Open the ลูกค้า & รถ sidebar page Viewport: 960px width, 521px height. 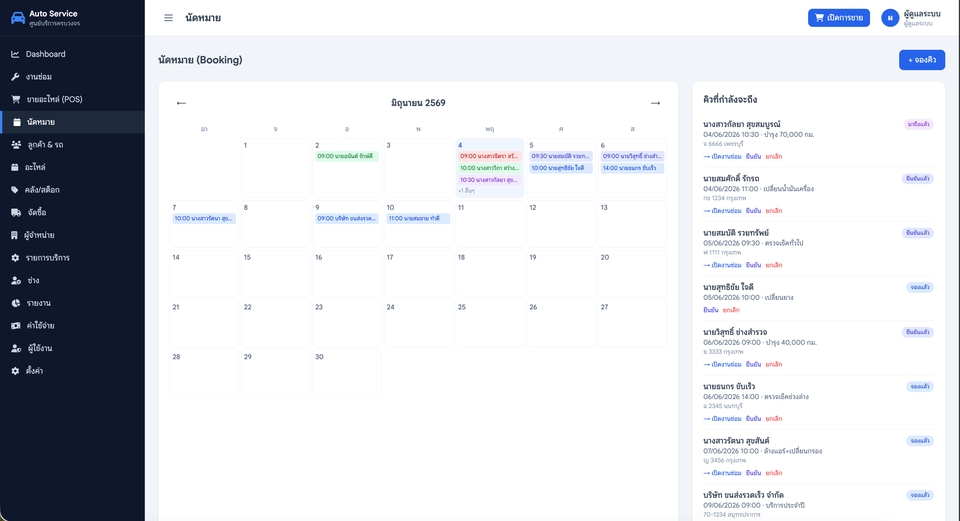click(72, 144)
